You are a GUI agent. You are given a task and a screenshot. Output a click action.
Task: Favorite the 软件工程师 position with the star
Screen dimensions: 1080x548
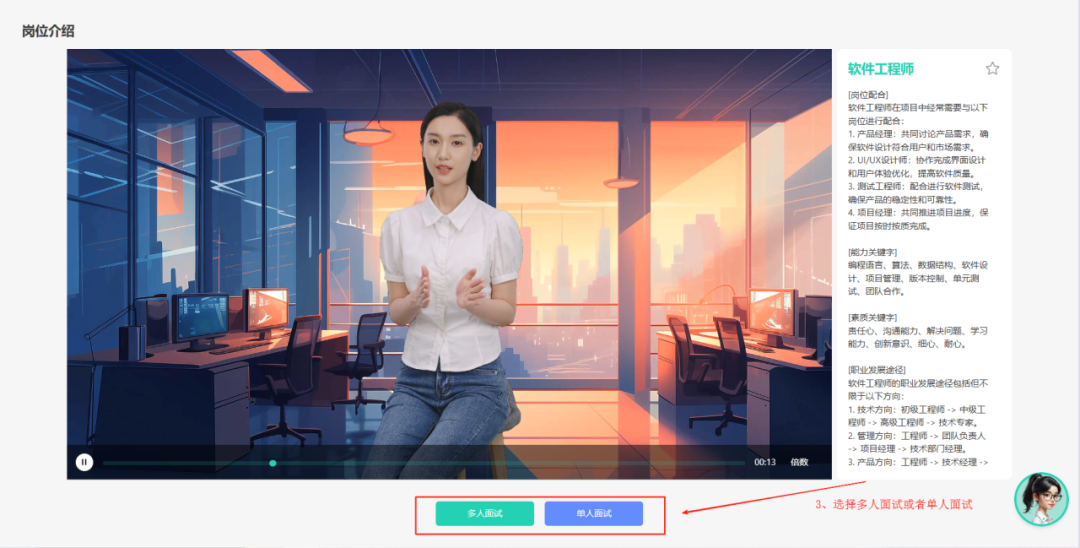coord(992,69)
